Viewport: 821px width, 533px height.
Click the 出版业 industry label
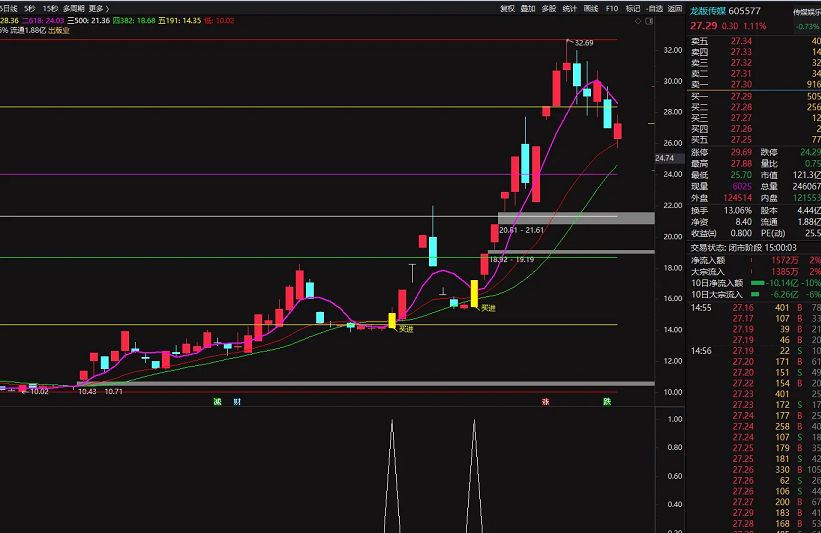point(59,30)
